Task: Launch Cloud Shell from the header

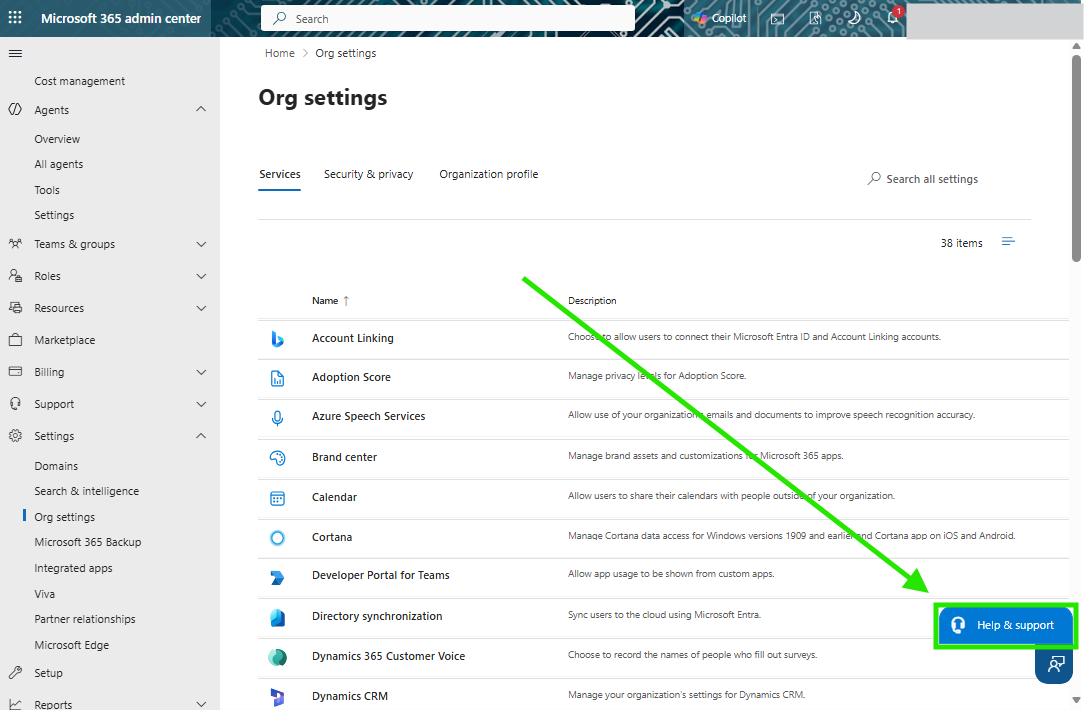Action: [778, 19]
